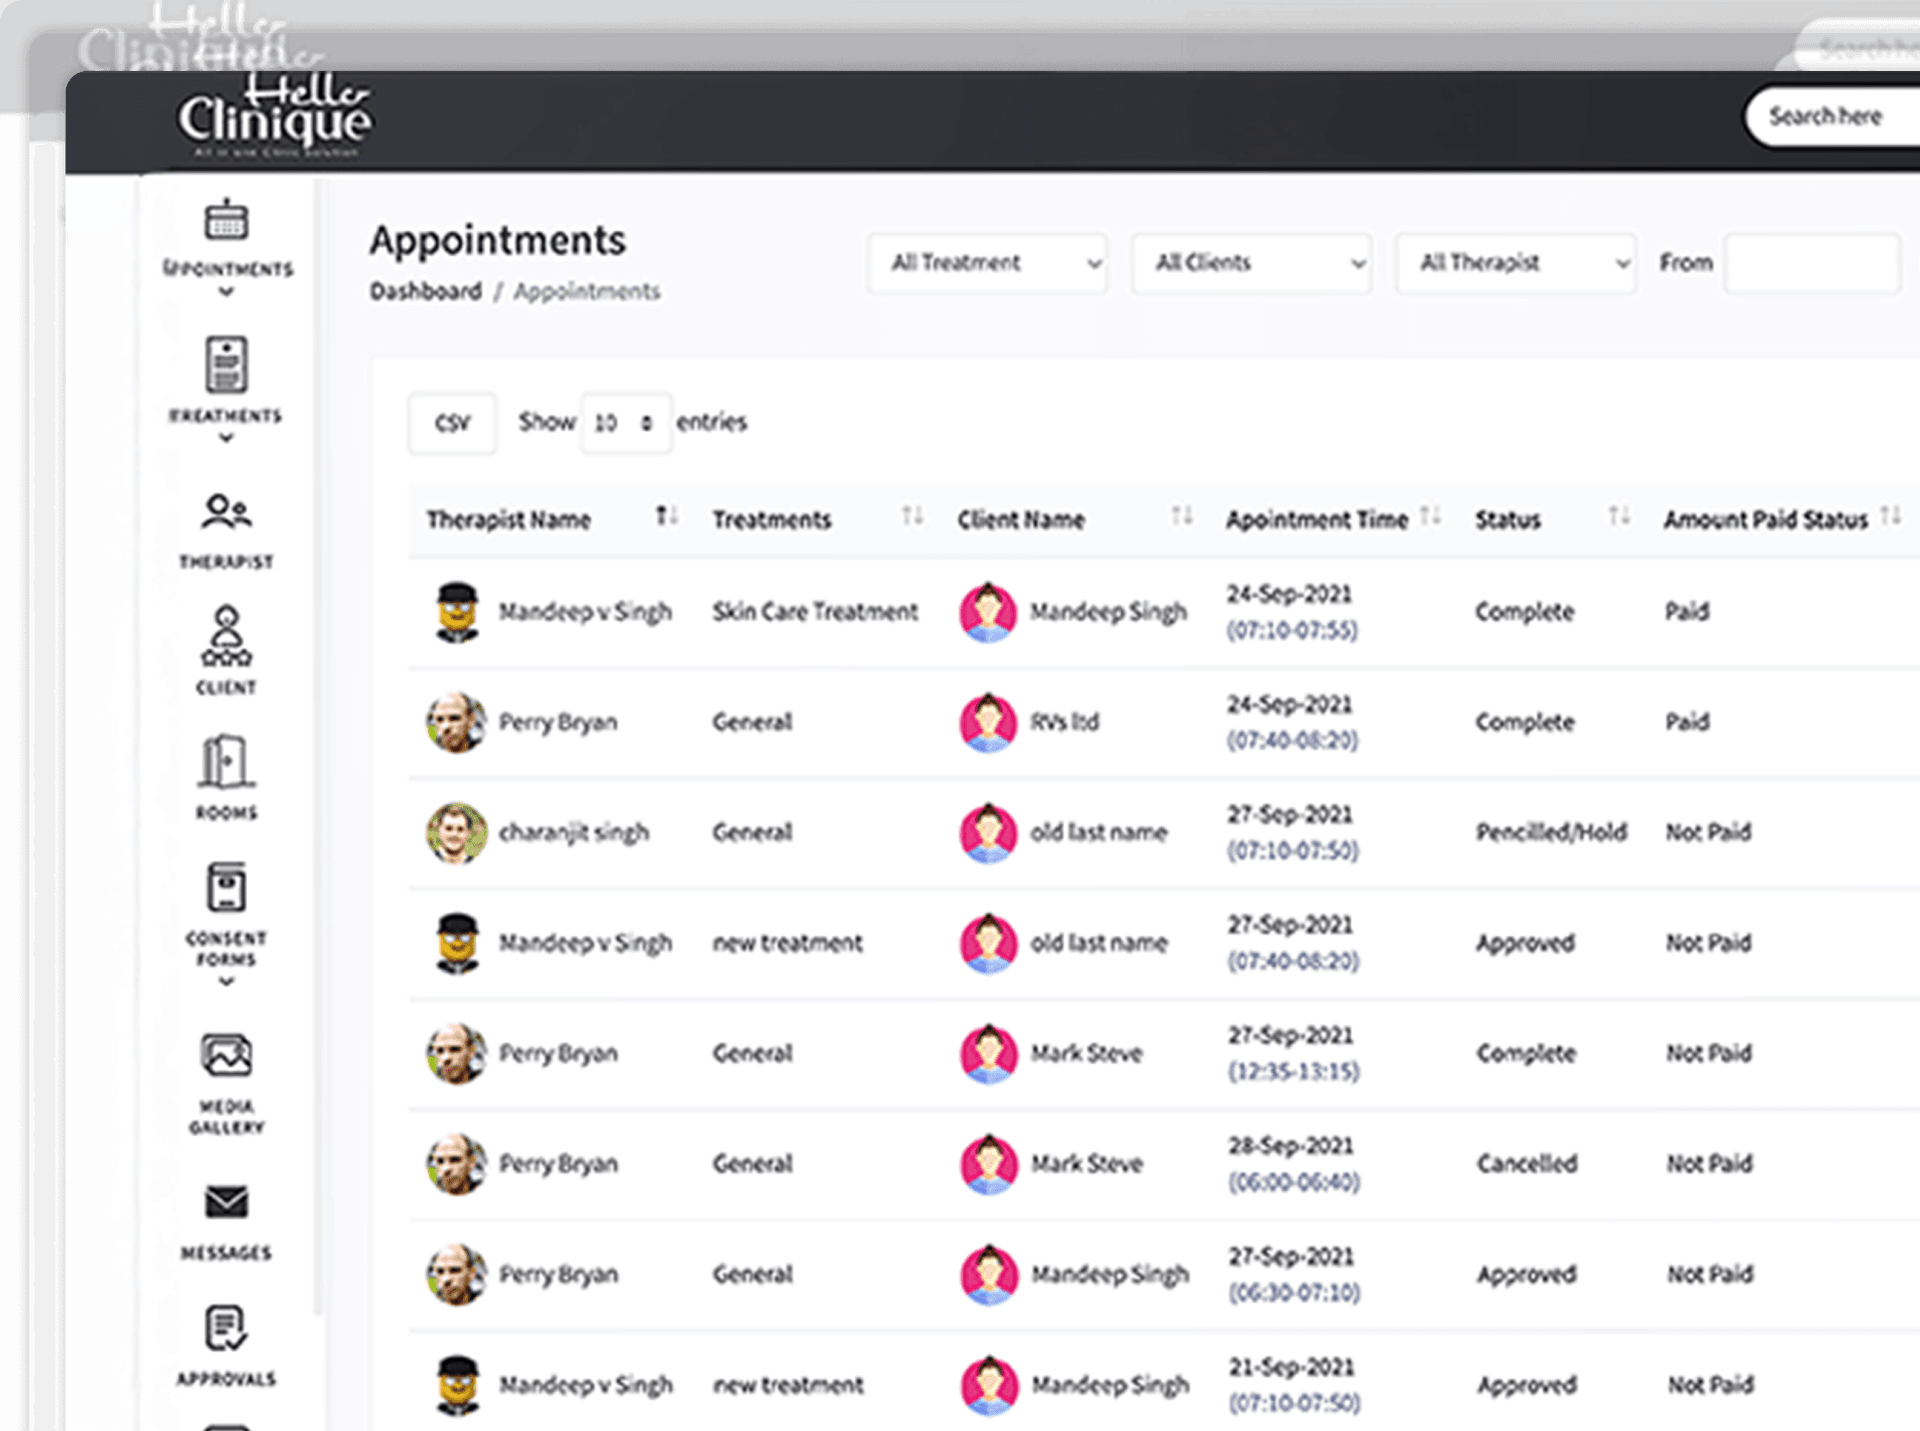Viewport: 1920px width, 1431px height.
Task: Open the Therapist sidebar icon
Action: click(226, 513)
